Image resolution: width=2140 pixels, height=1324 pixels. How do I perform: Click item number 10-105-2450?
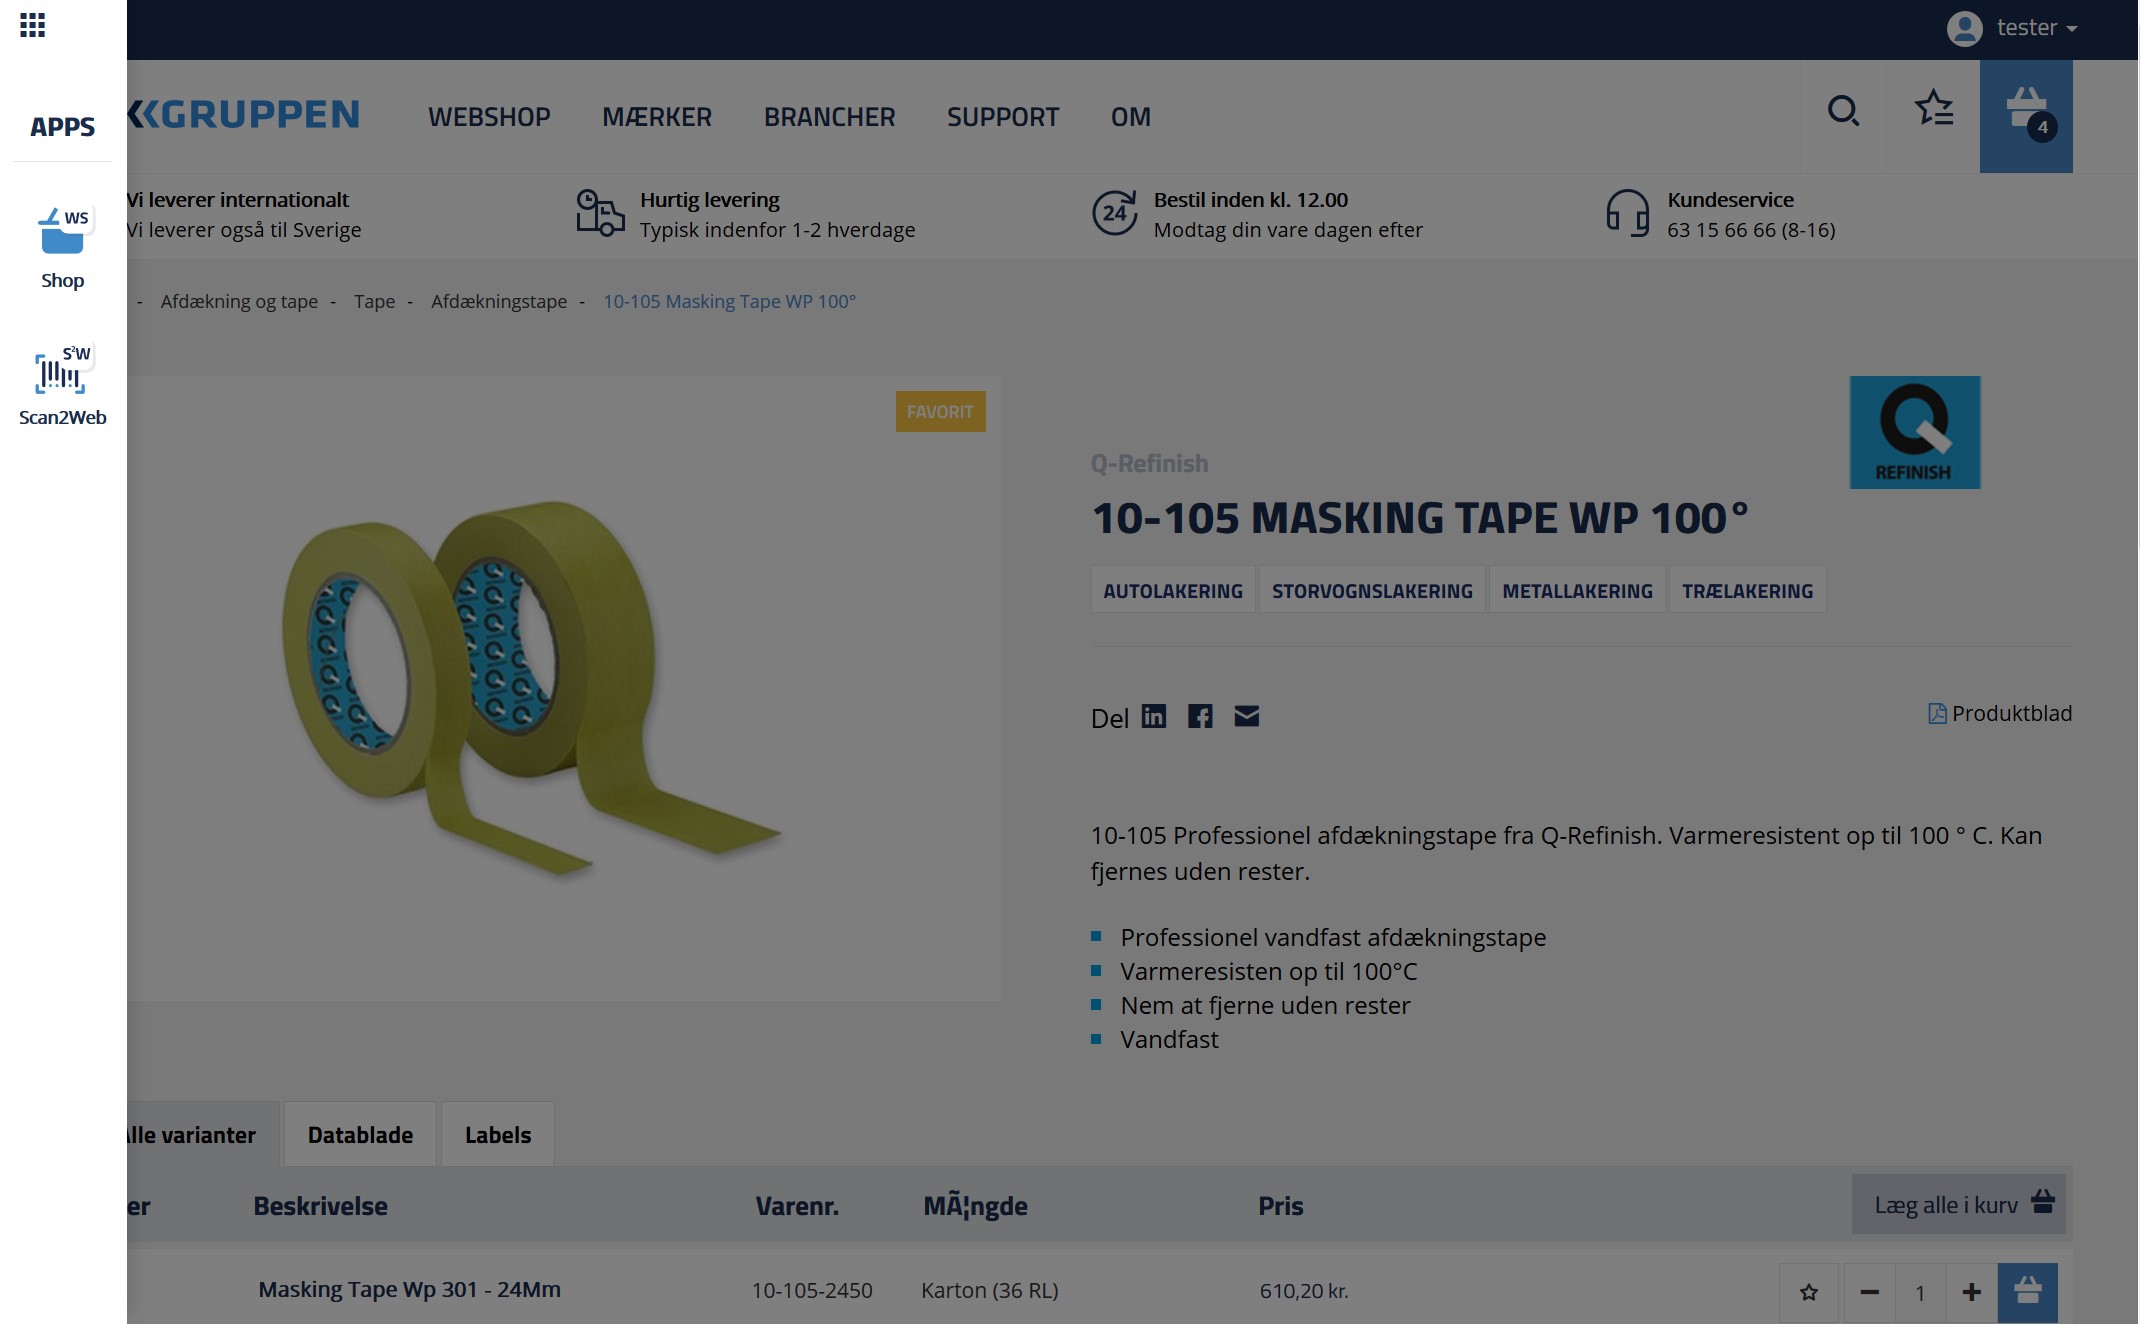pos(812,1290)
